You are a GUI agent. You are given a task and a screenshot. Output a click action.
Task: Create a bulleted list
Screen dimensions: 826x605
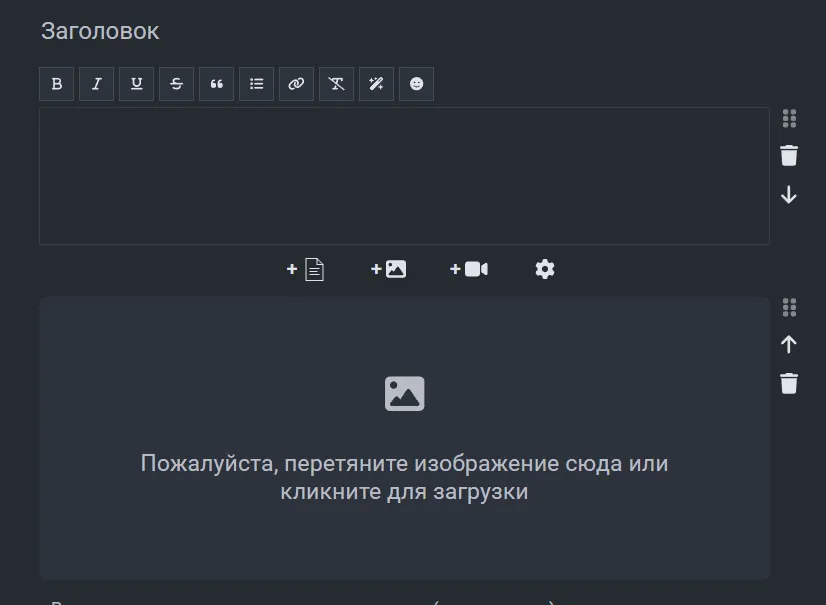[x=257, y=84]
